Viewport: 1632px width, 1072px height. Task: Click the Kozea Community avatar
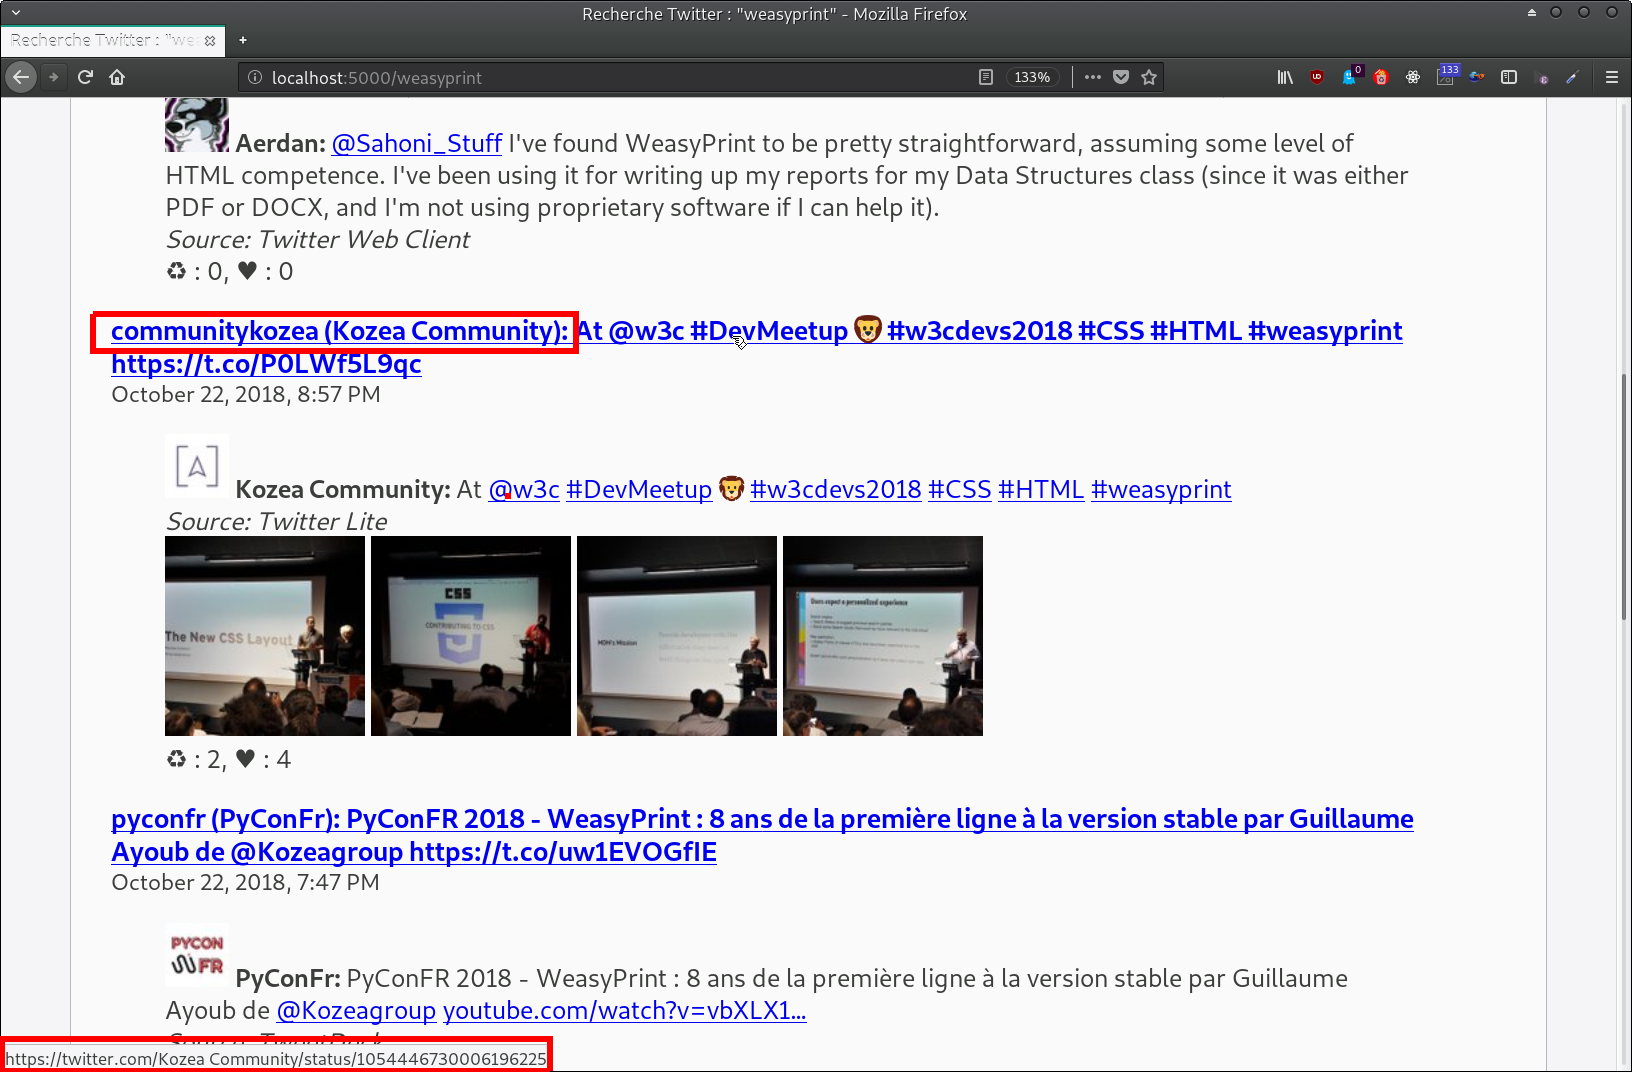coord(197,466)
